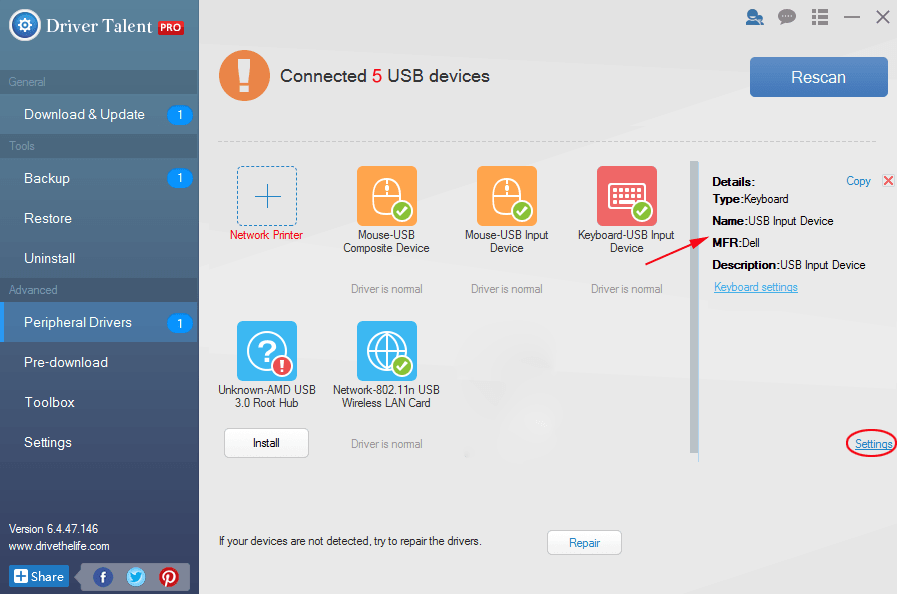This screenshot has height=594, width=897.
Task: Select the Keyboard-USB Input Device icon
Action: (x=627, y=196)
